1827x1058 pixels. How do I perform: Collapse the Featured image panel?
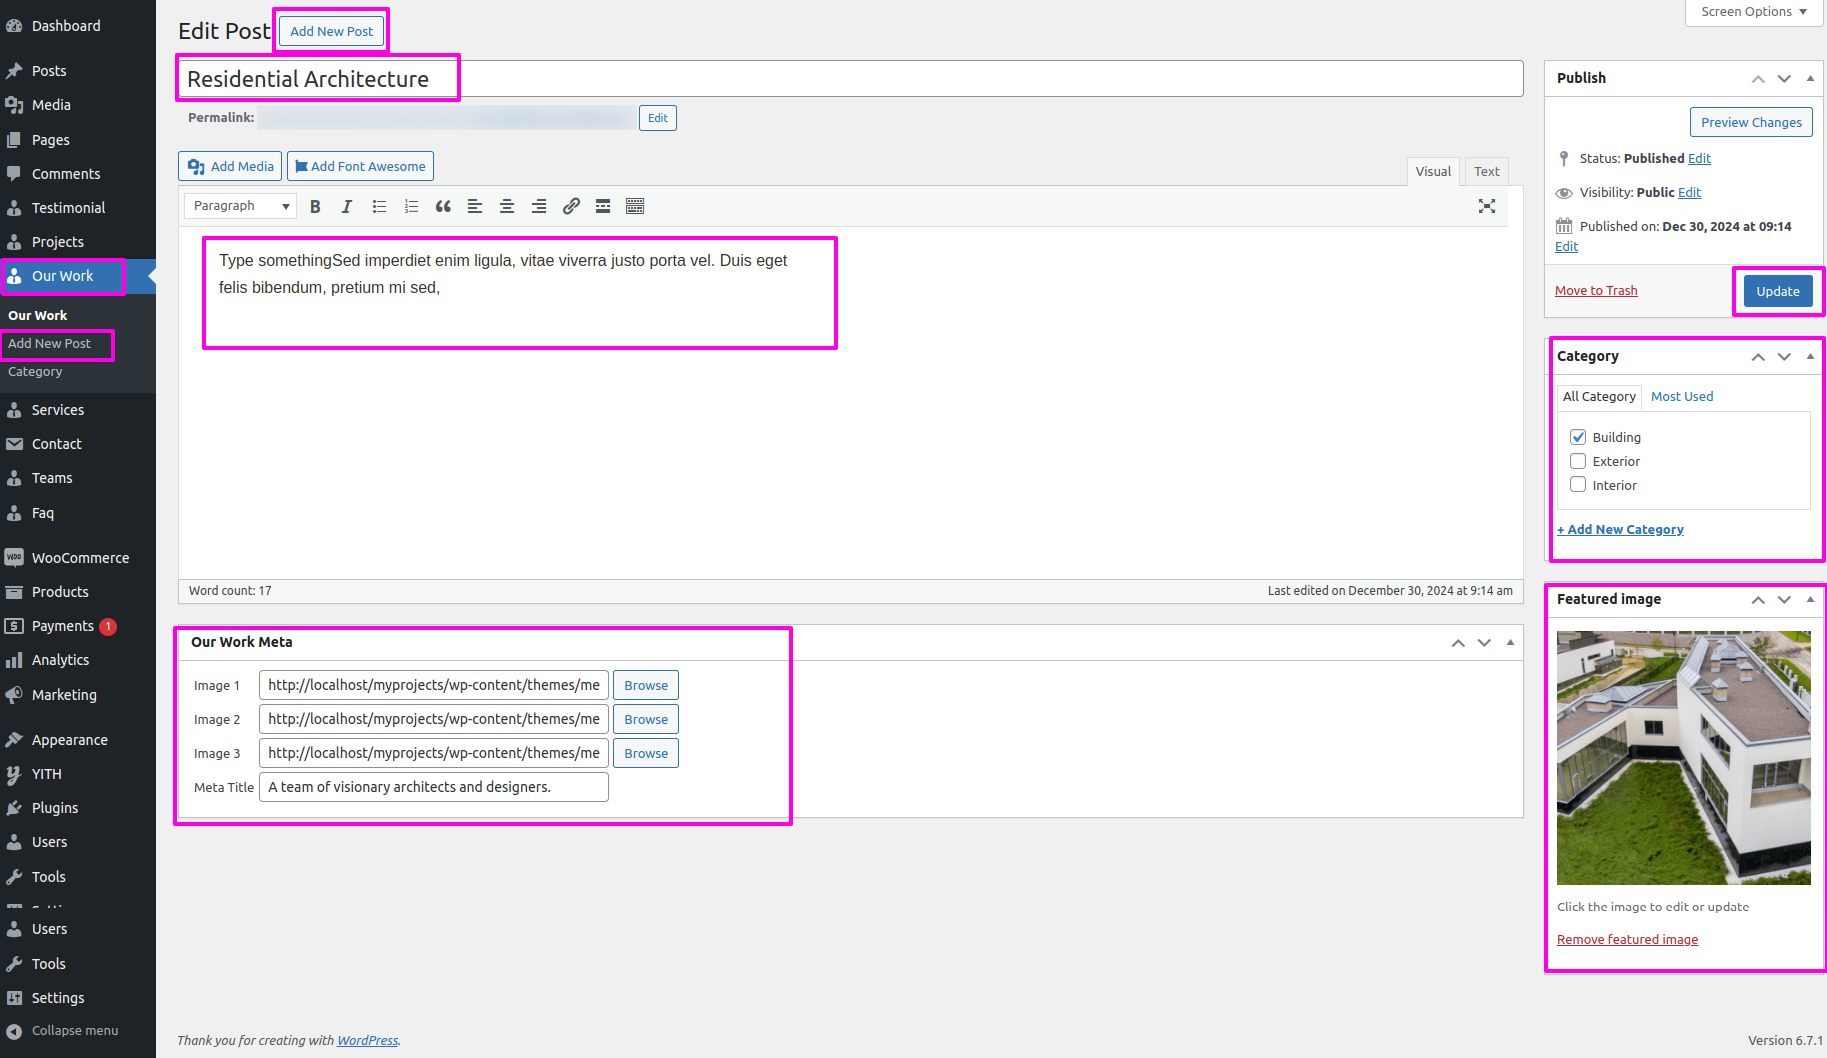pos(1809,599)
